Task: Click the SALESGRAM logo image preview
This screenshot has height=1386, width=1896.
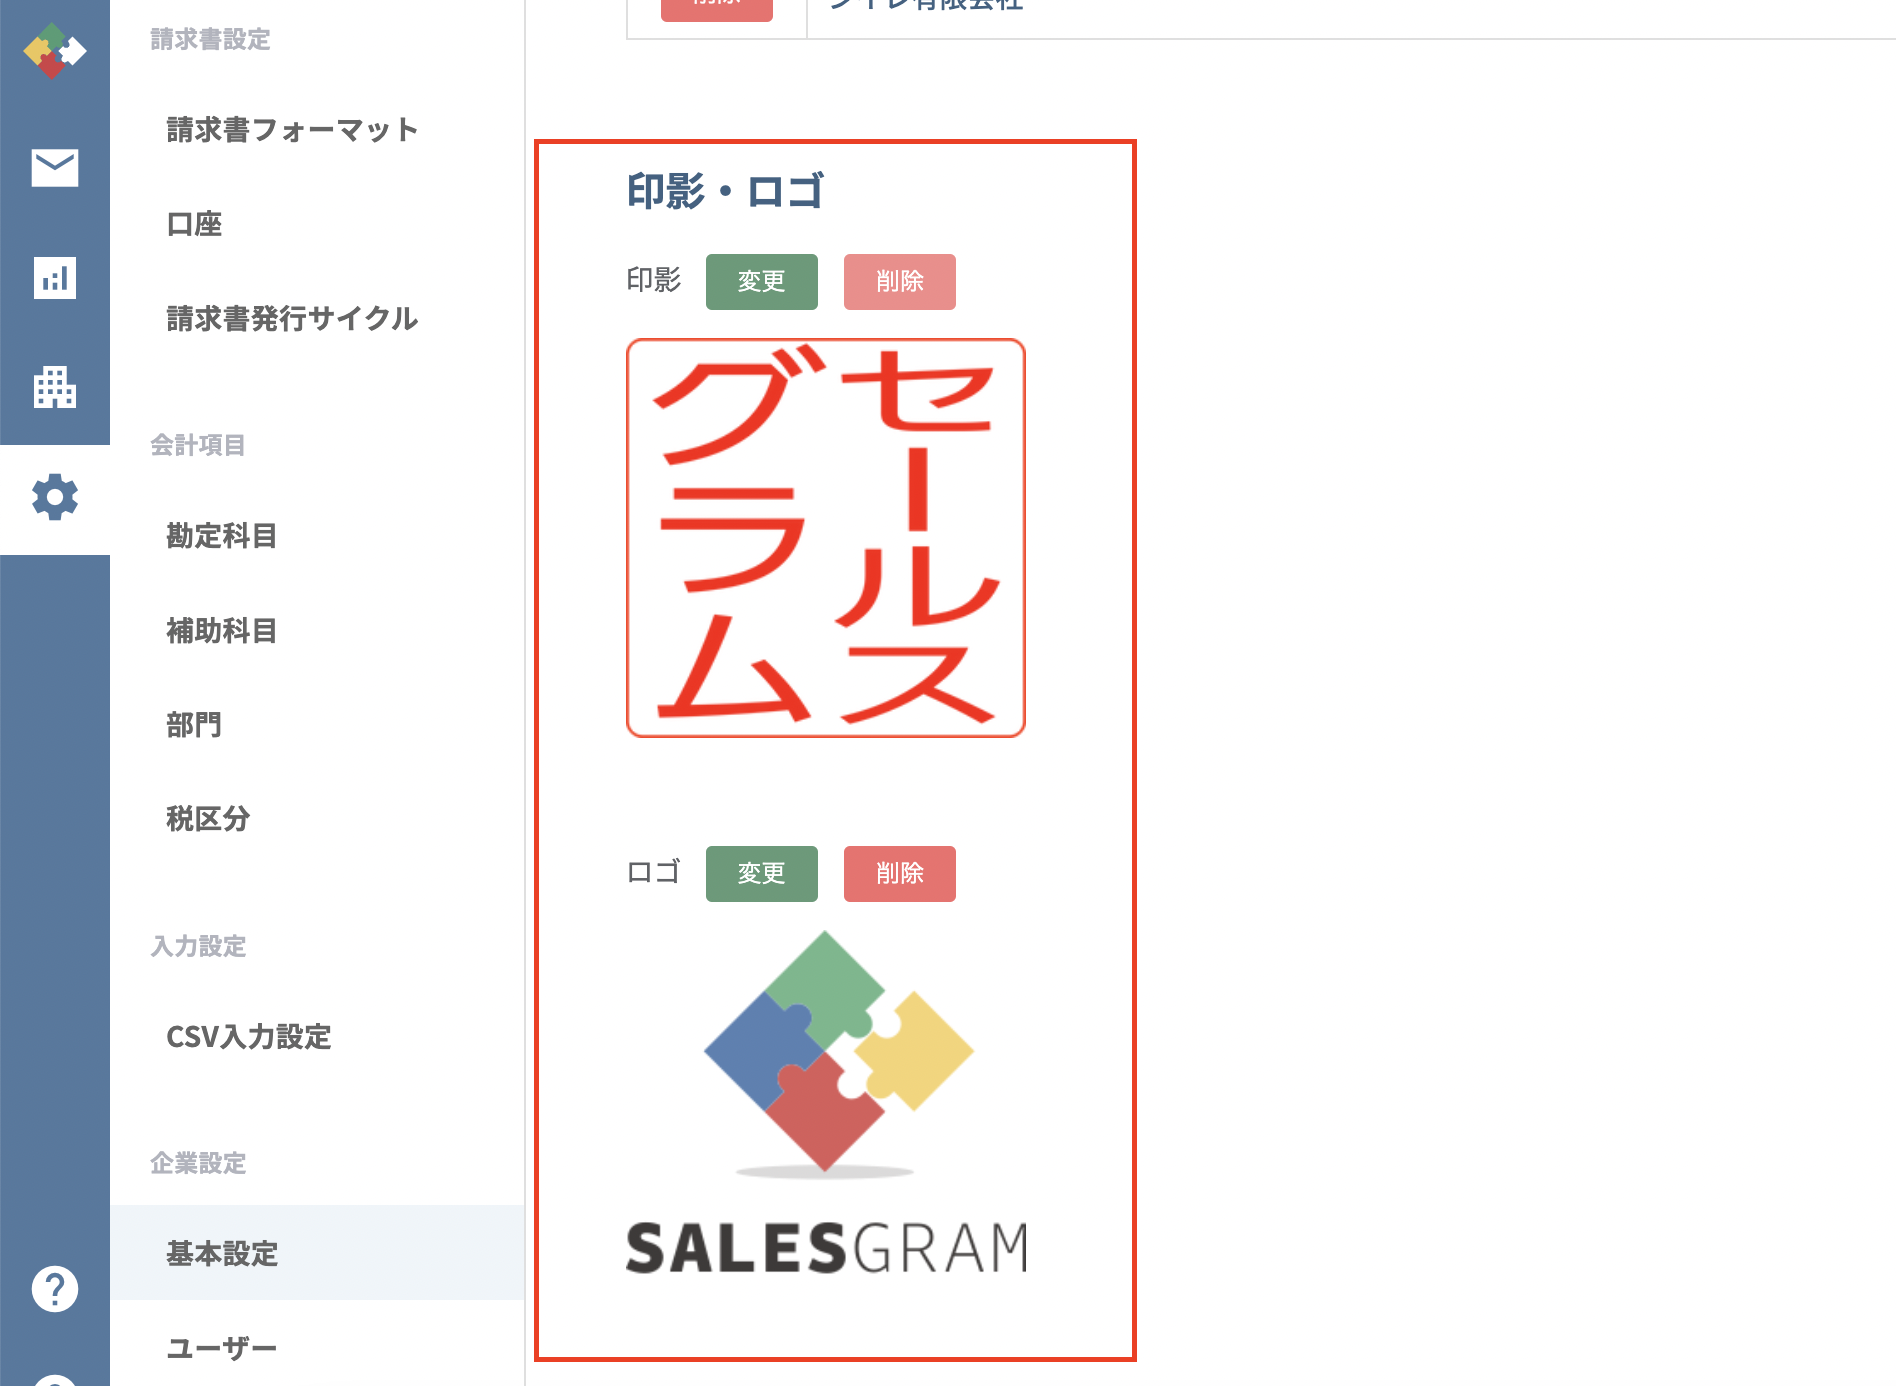Action: (827, 1103)
